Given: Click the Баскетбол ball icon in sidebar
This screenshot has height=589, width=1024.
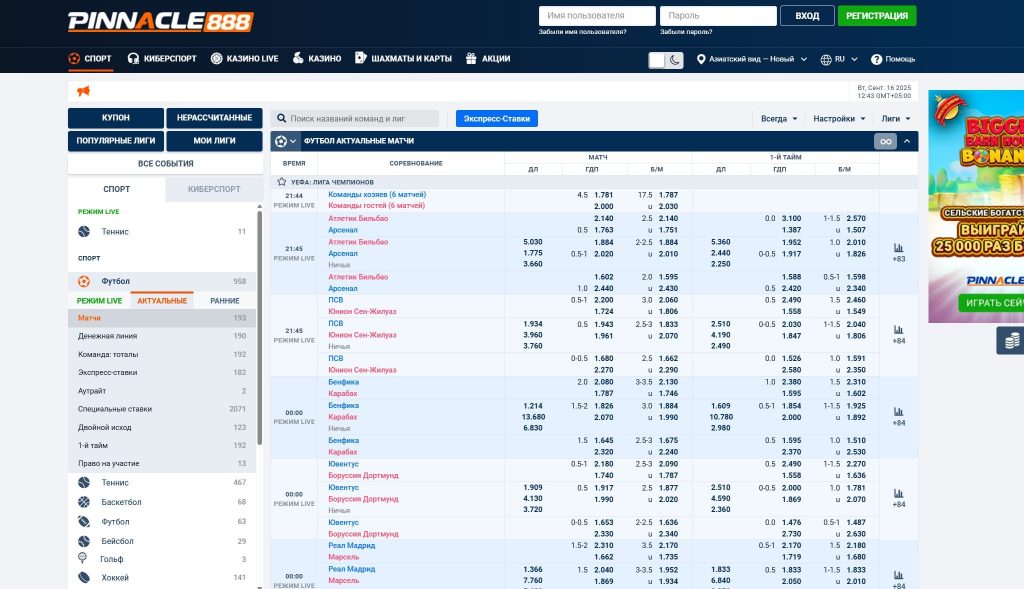Looking at the screenshot, I should pyautogui.click(x=84, y=501).
